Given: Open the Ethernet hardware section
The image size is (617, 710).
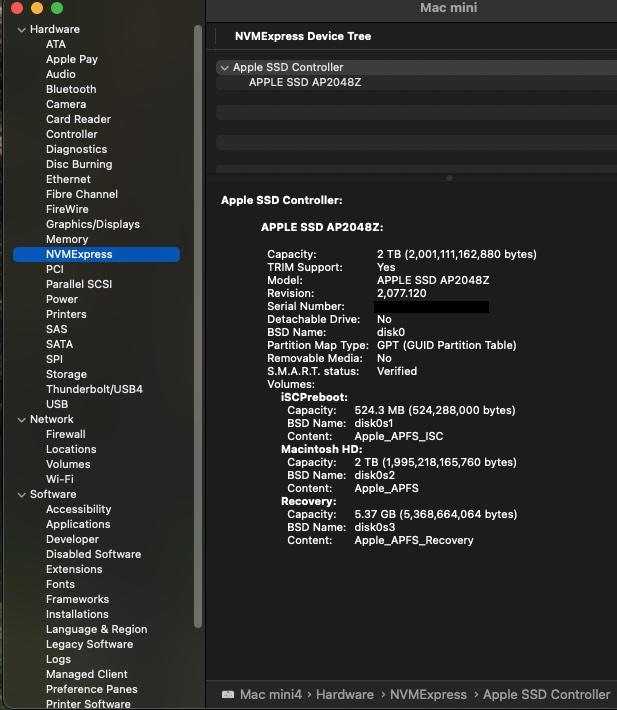Looking at the screenshot, I should (x=68, y=179).
